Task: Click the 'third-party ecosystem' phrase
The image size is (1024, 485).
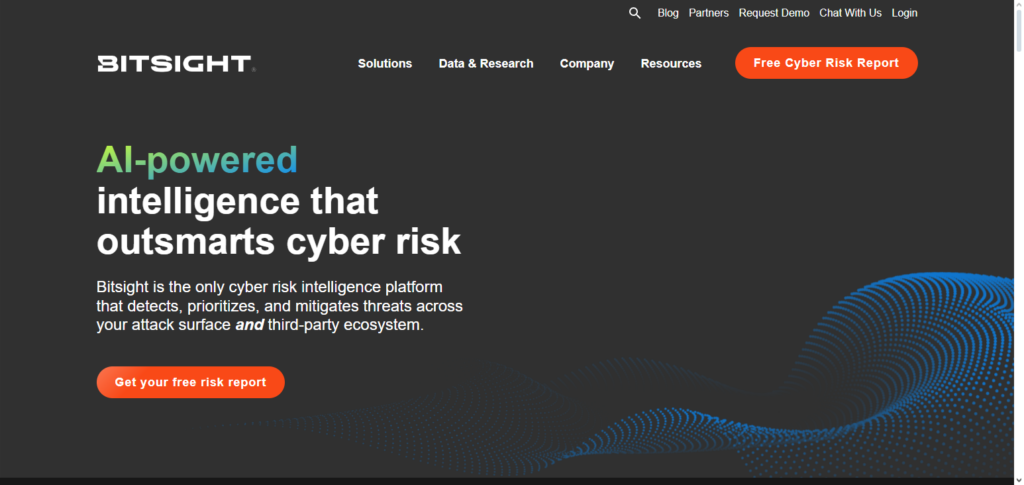Action: 346,326
